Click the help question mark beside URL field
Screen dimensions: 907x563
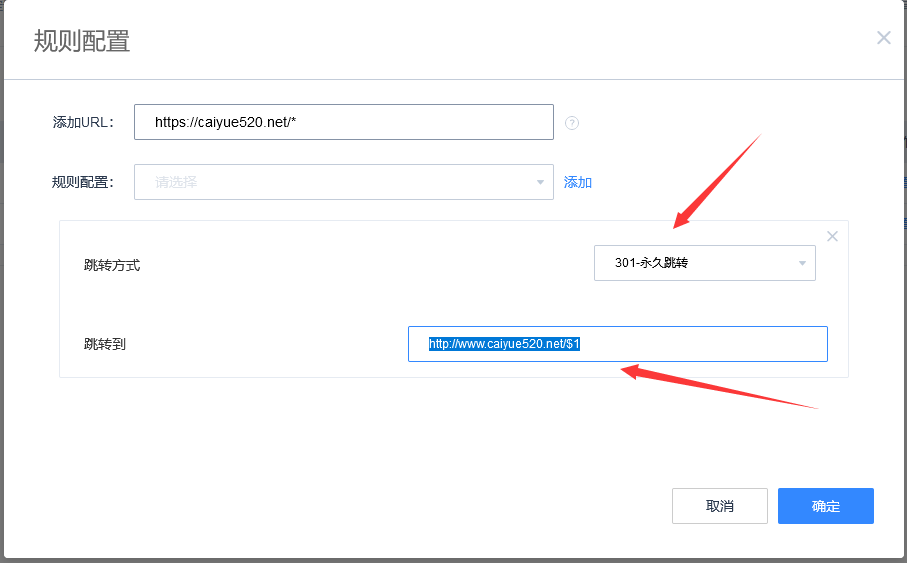click(572, 123)
